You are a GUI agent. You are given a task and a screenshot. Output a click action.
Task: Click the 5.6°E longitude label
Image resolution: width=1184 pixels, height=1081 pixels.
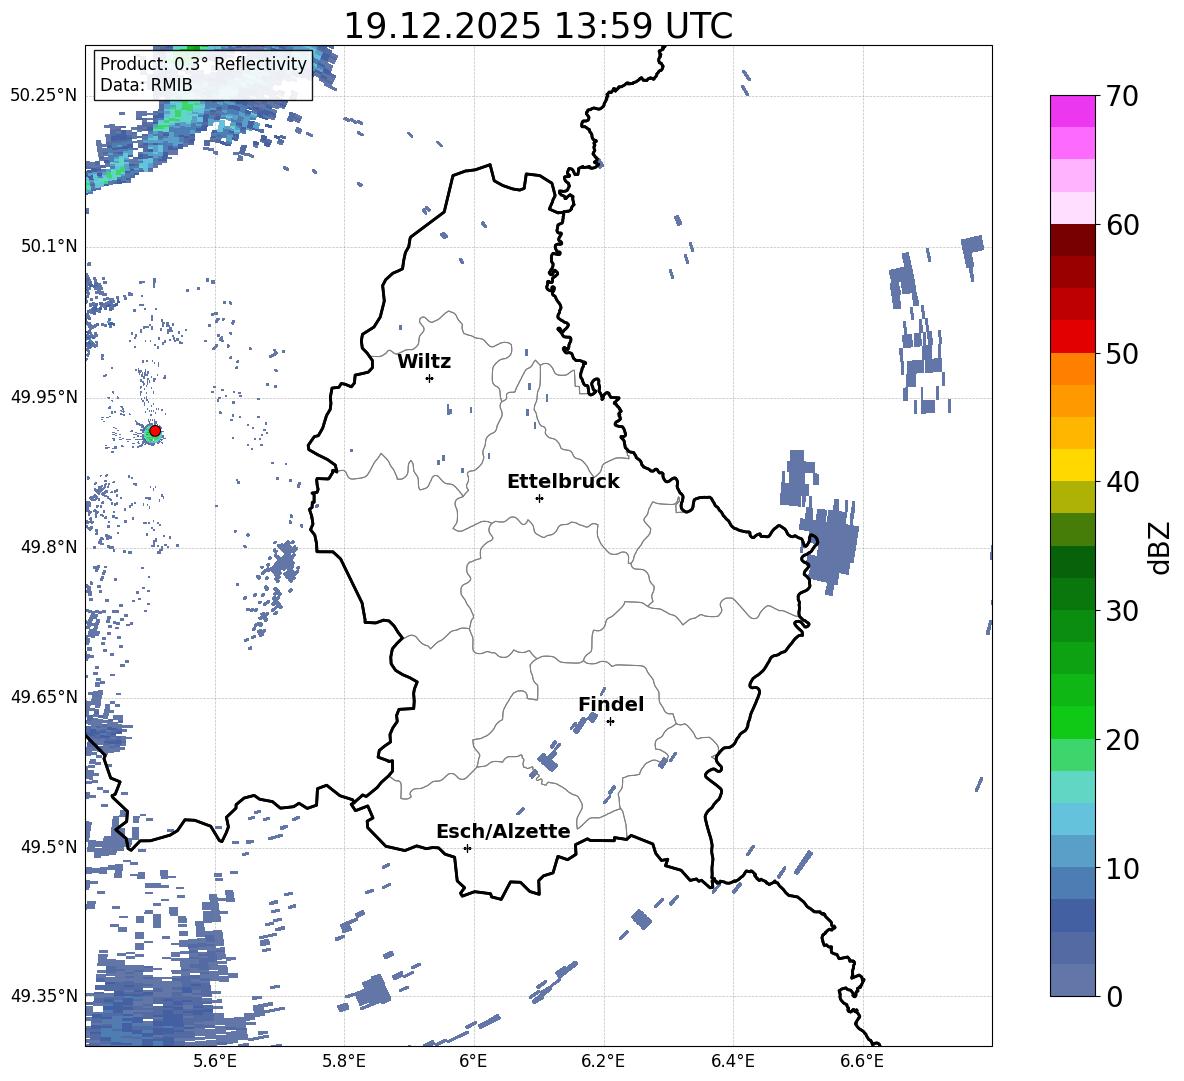coord(215,1061)
